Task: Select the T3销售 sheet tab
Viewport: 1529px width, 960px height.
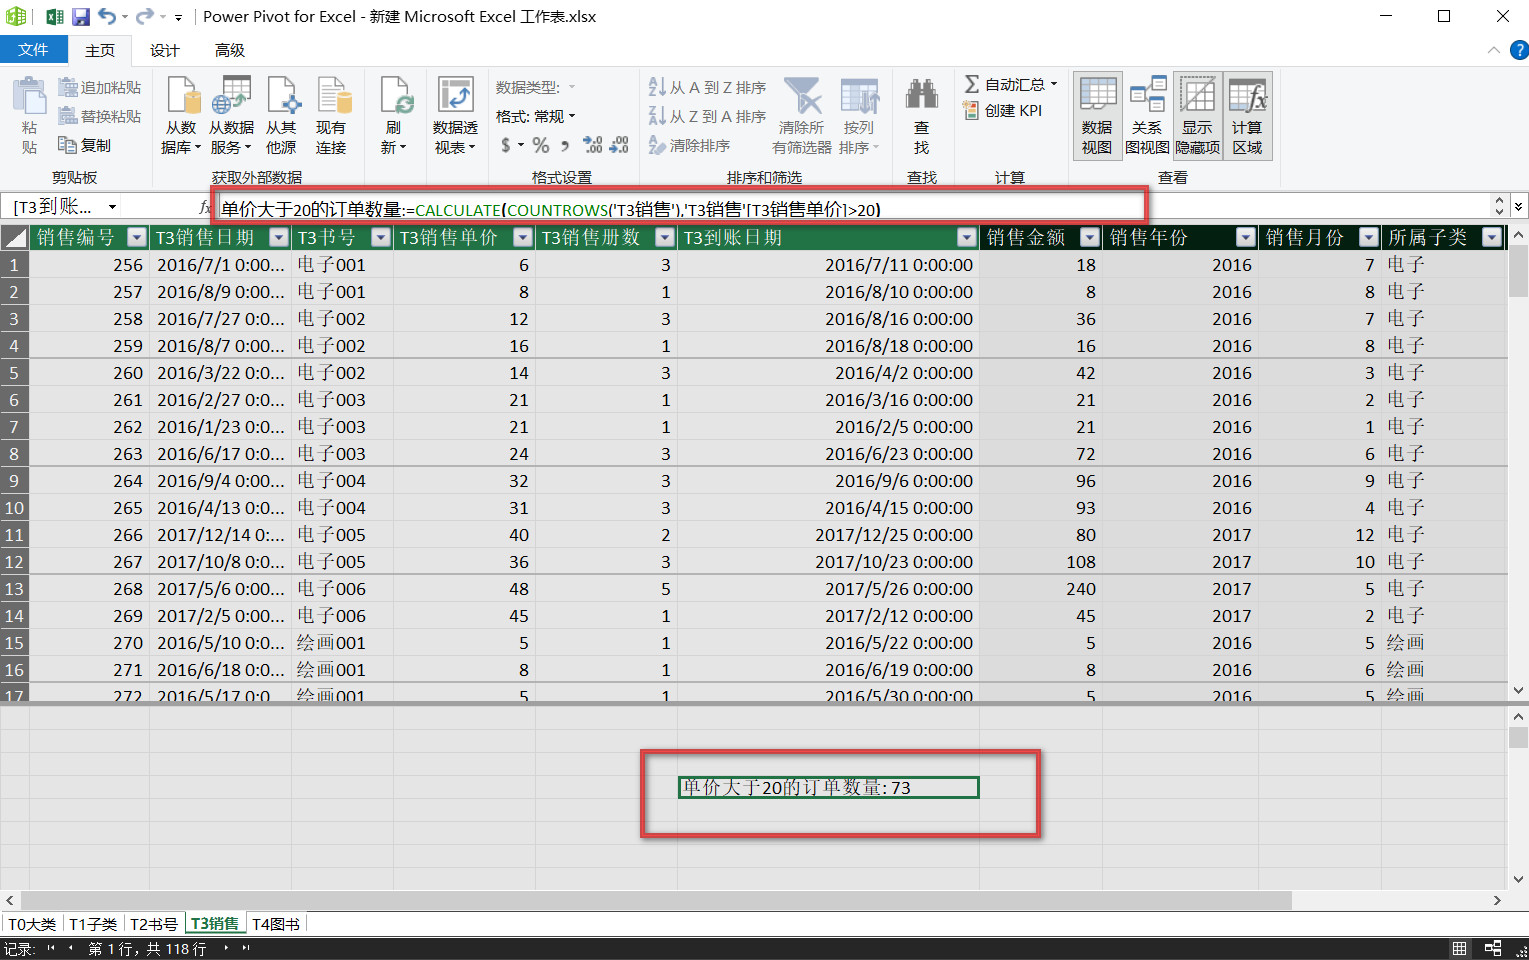Action: 215,924
